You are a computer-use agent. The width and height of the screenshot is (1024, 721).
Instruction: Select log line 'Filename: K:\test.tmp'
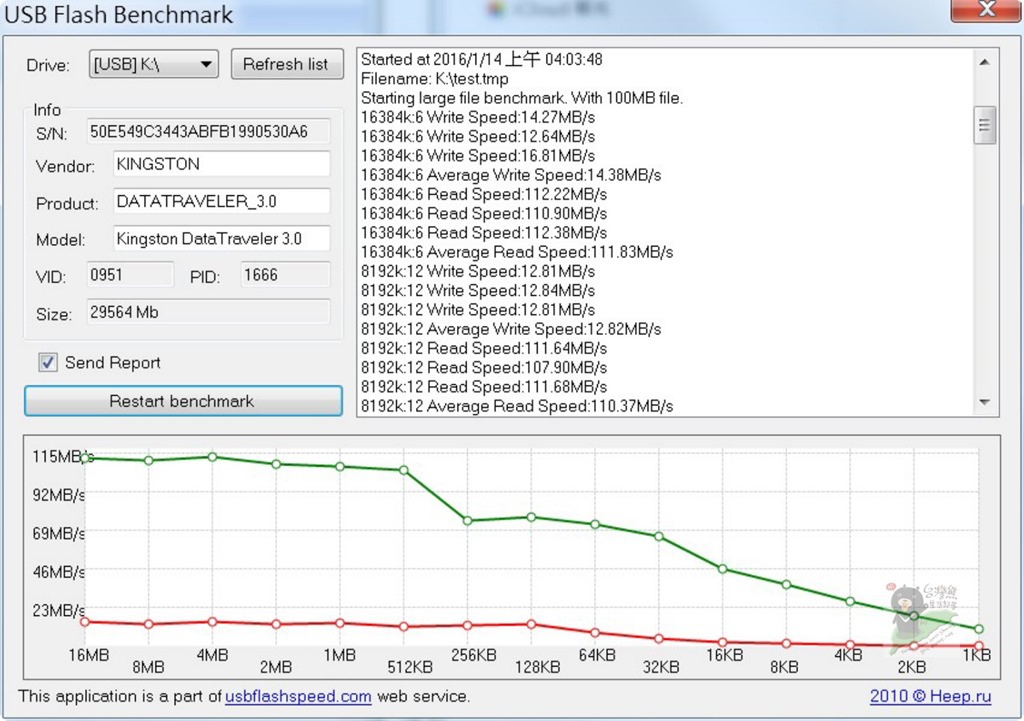point(434,79)
